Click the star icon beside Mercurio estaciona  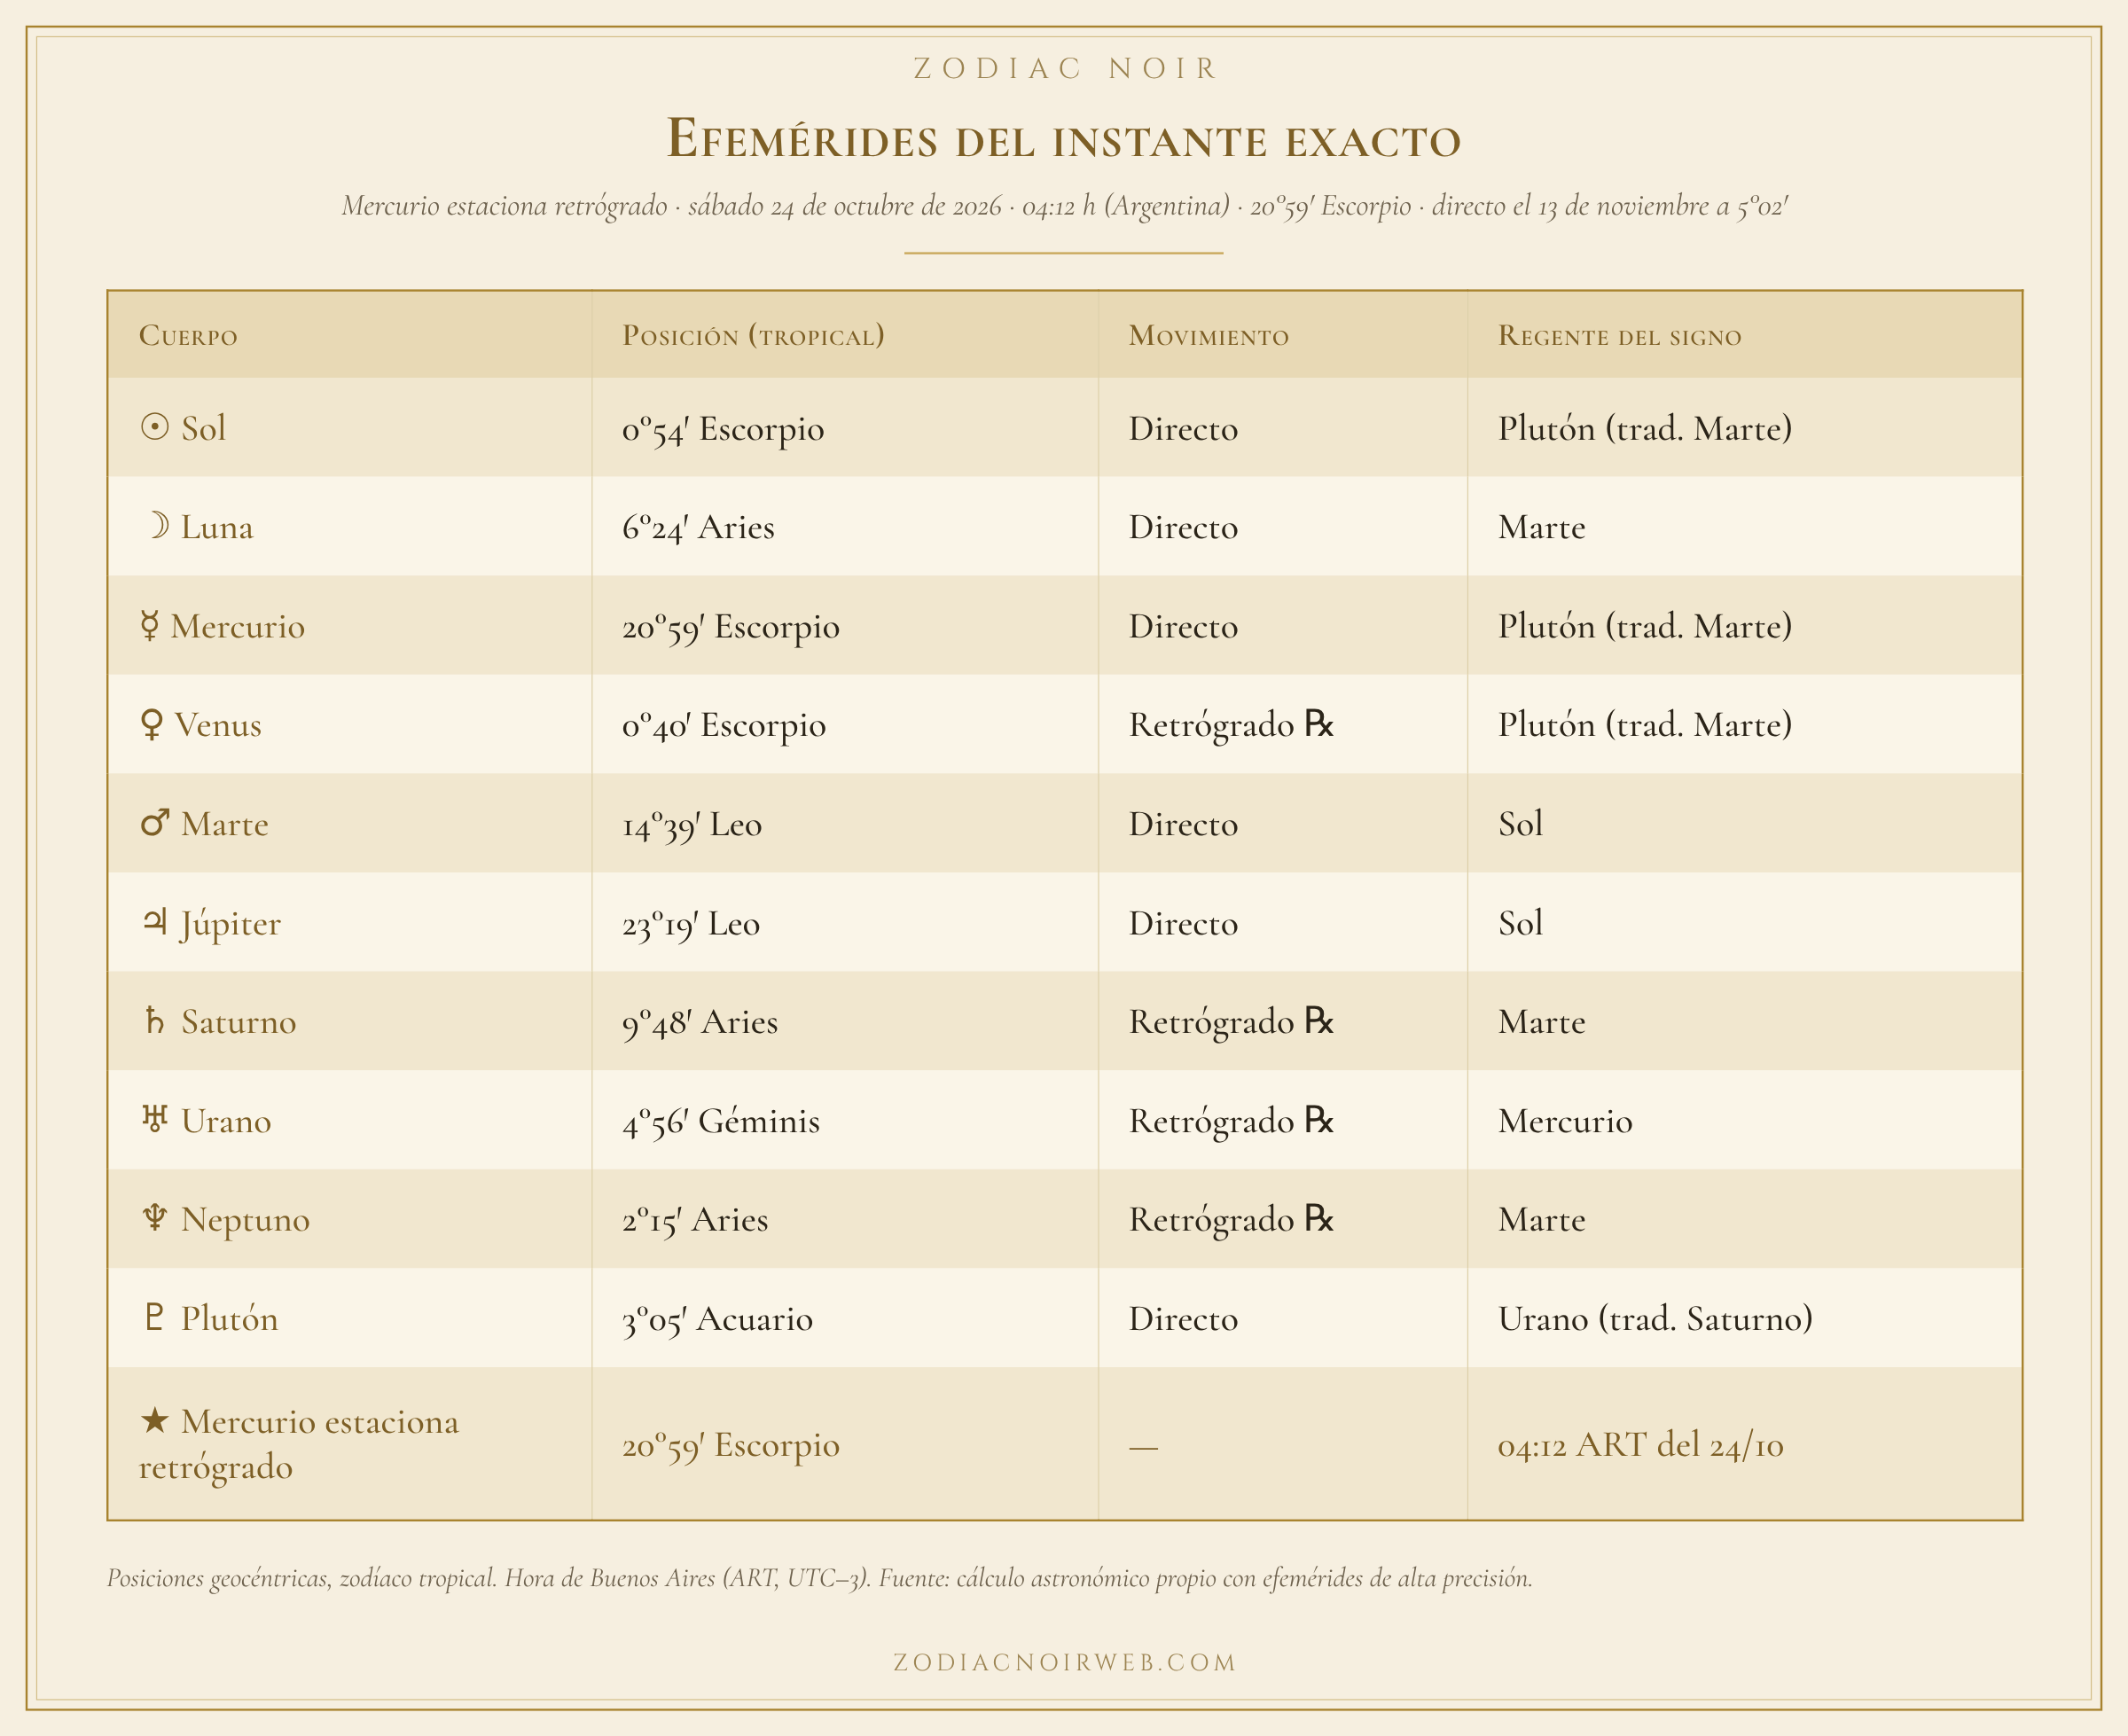tap(155, 1419)
